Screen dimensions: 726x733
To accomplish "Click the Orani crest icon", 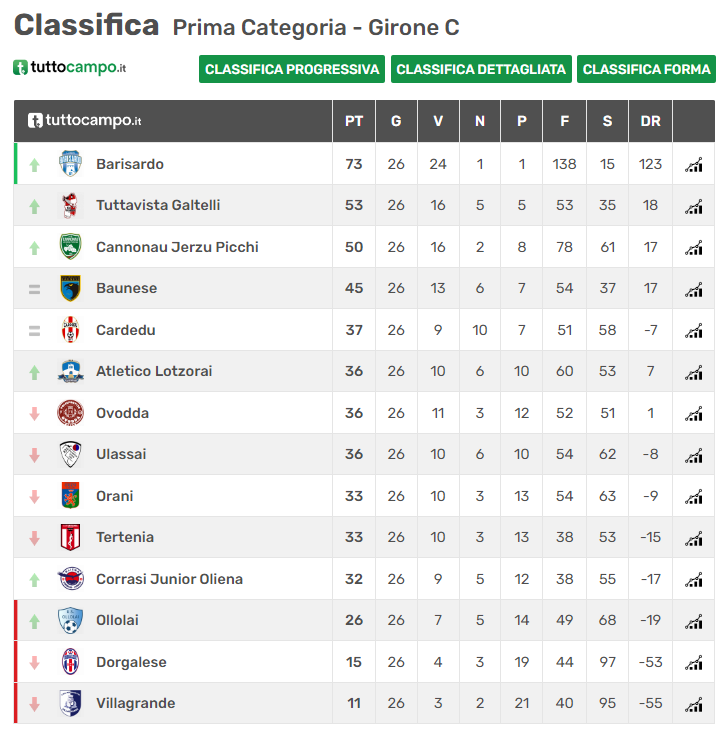I will coord(71,496).
